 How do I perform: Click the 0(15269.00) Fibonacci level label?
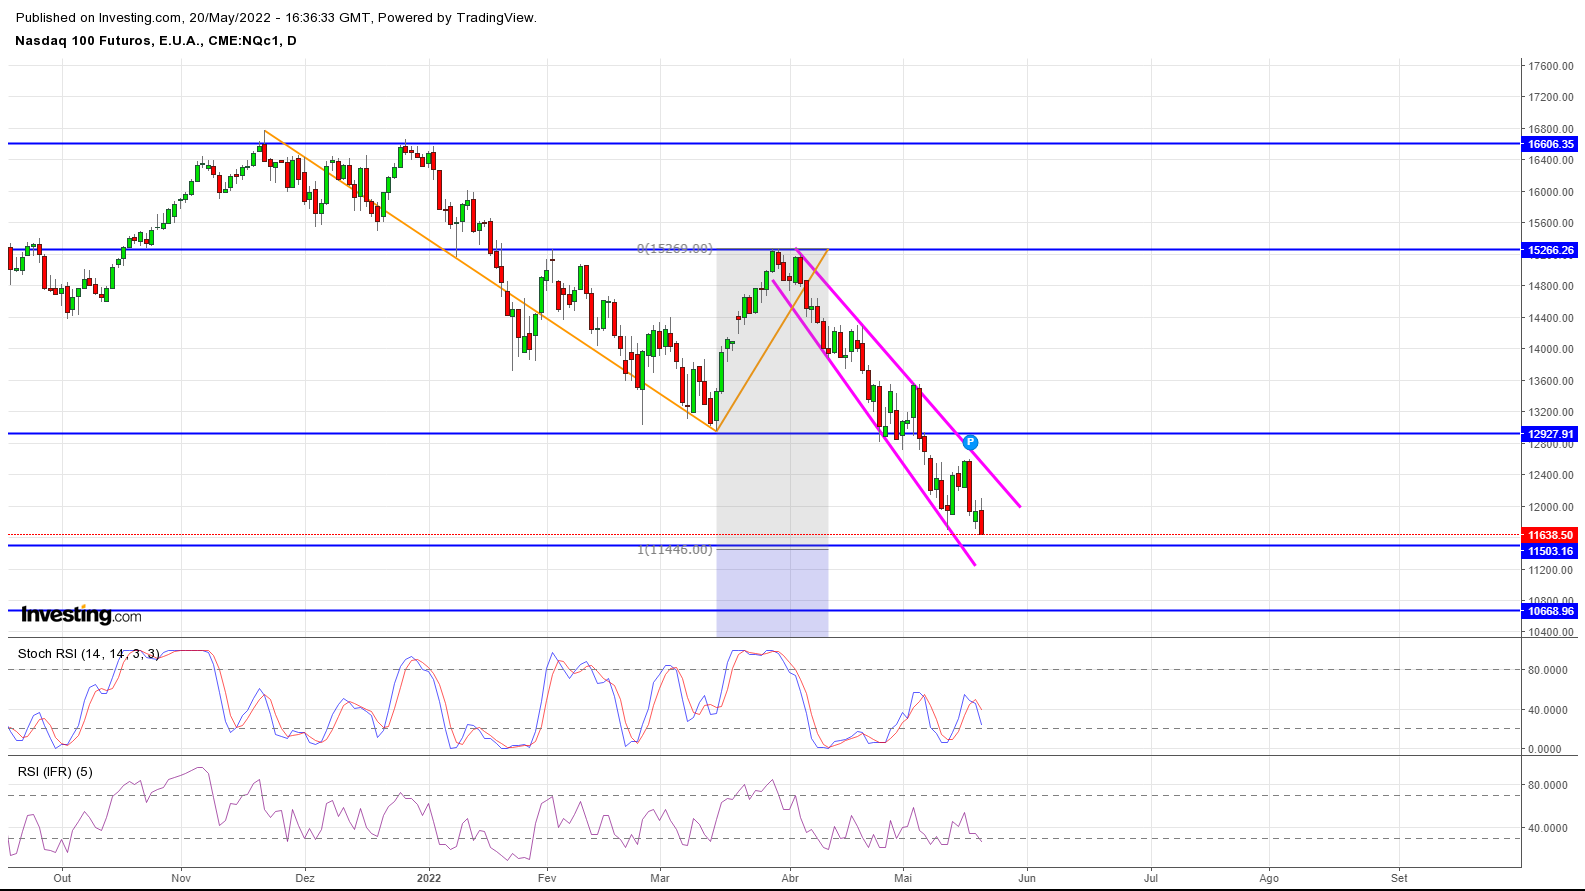675,249
